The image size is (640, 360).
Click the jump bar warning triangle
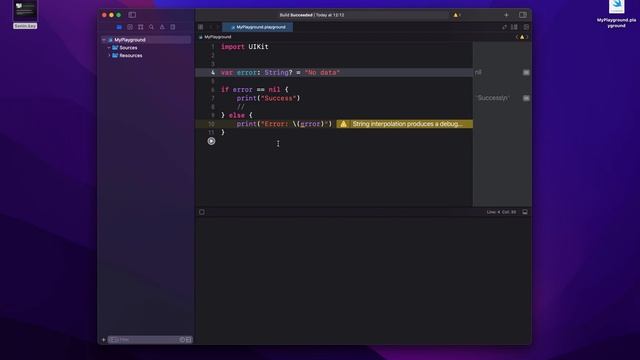522,37
